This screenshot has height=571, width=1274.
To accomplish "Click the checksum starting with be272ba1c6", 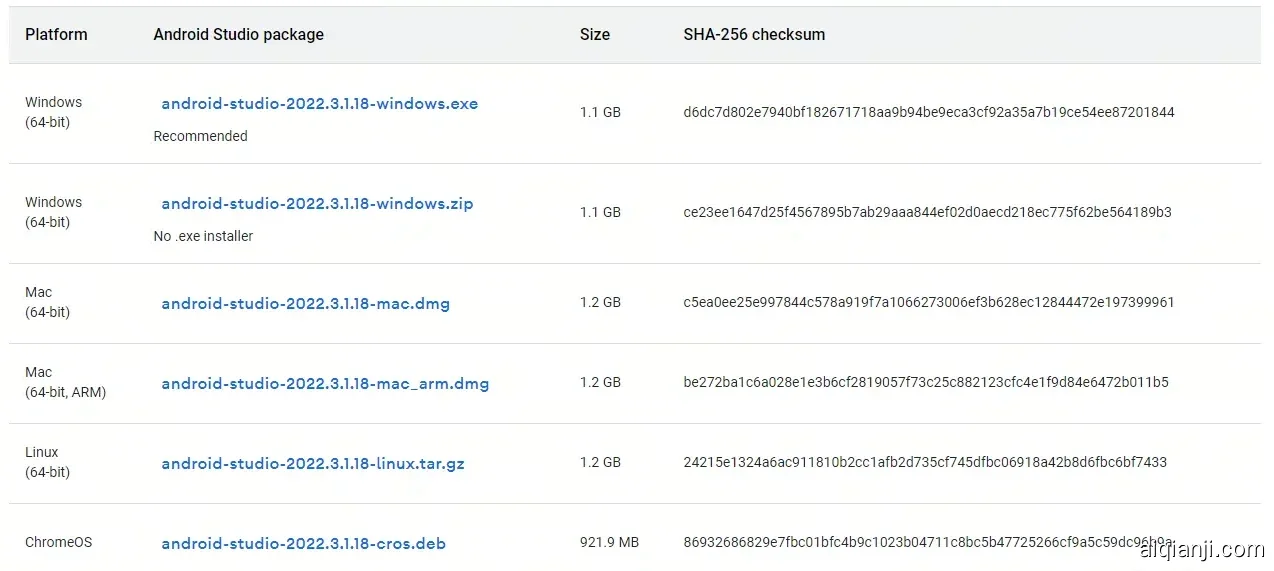I will click(926, 383).
